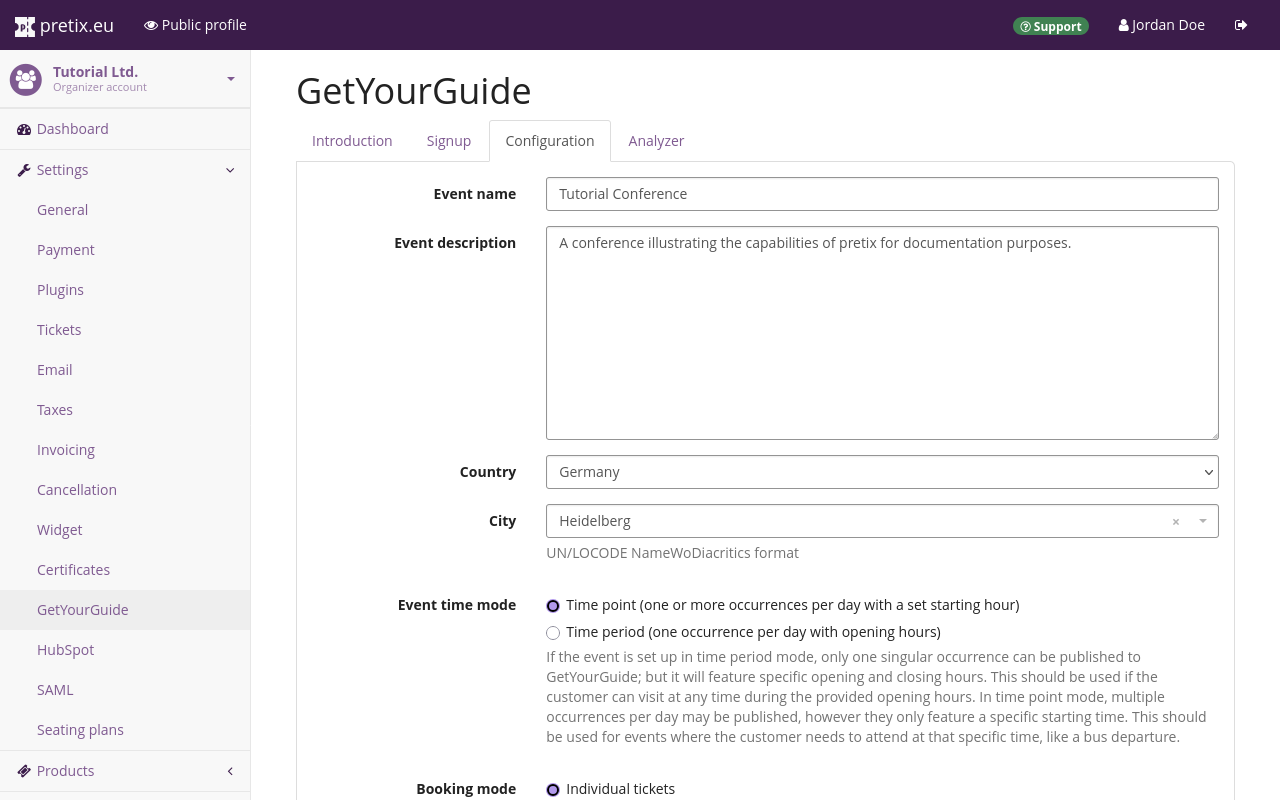
Task: Open the Jordan Doe user menu icon
Action: click(1124, 24)
